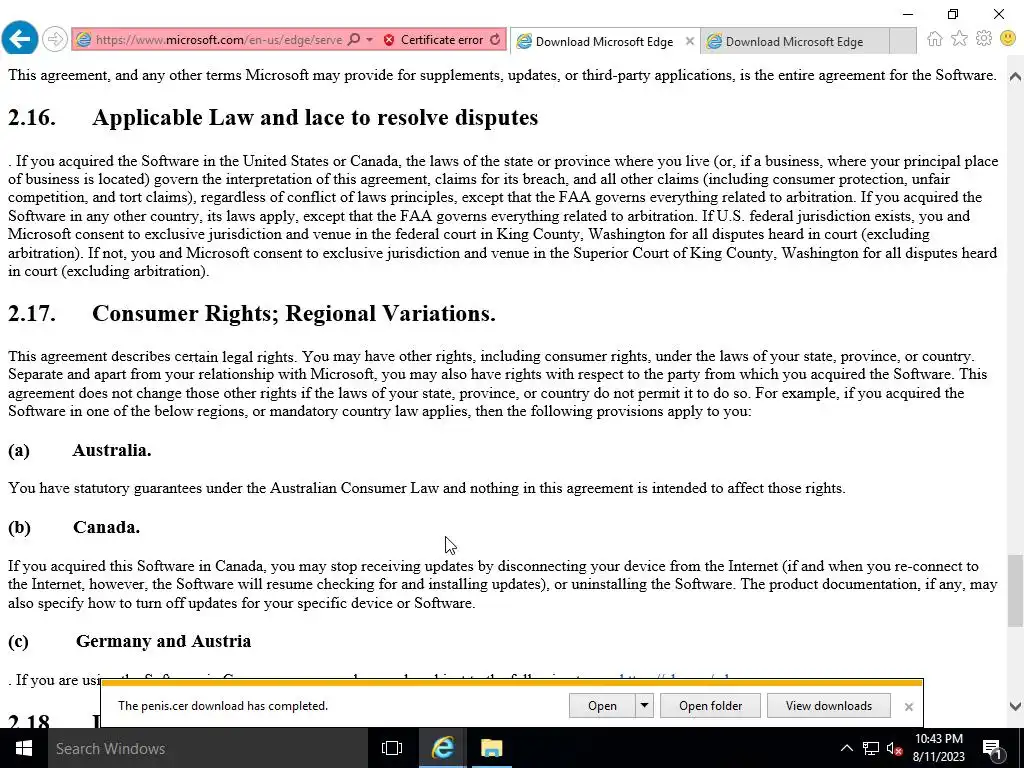Click download completed message text
The image size is (1024, 768).
click(x=223, y=706)
